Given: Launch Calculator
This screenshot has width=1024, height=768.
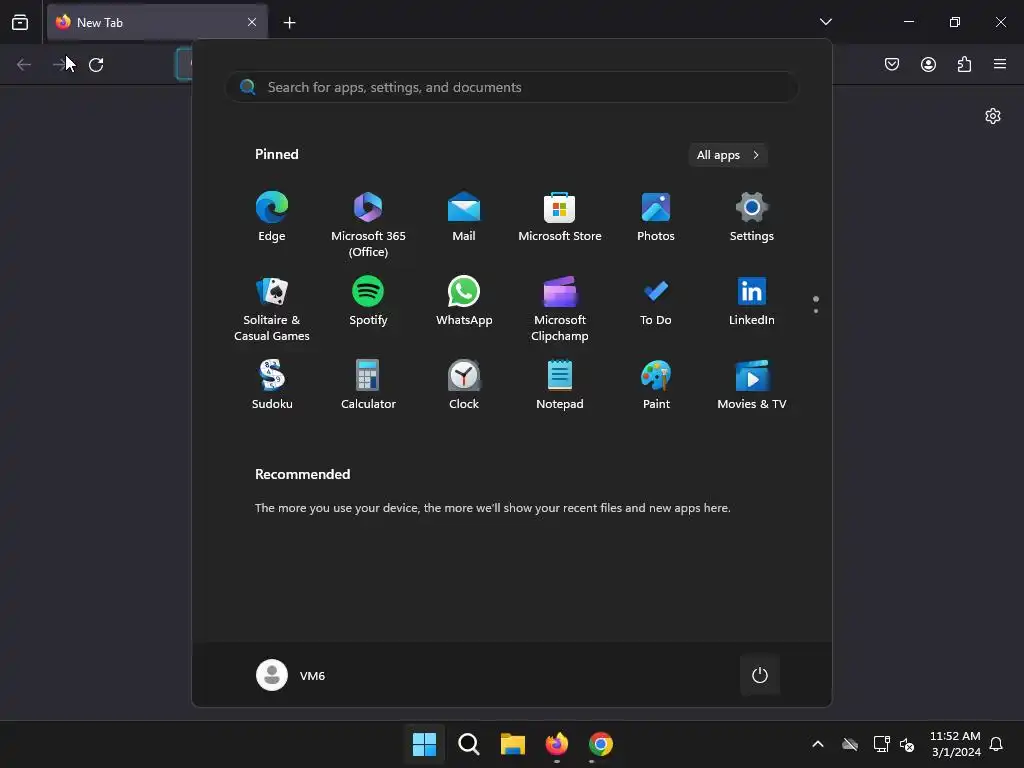Looking at the screenshot, I should point(368,385).
